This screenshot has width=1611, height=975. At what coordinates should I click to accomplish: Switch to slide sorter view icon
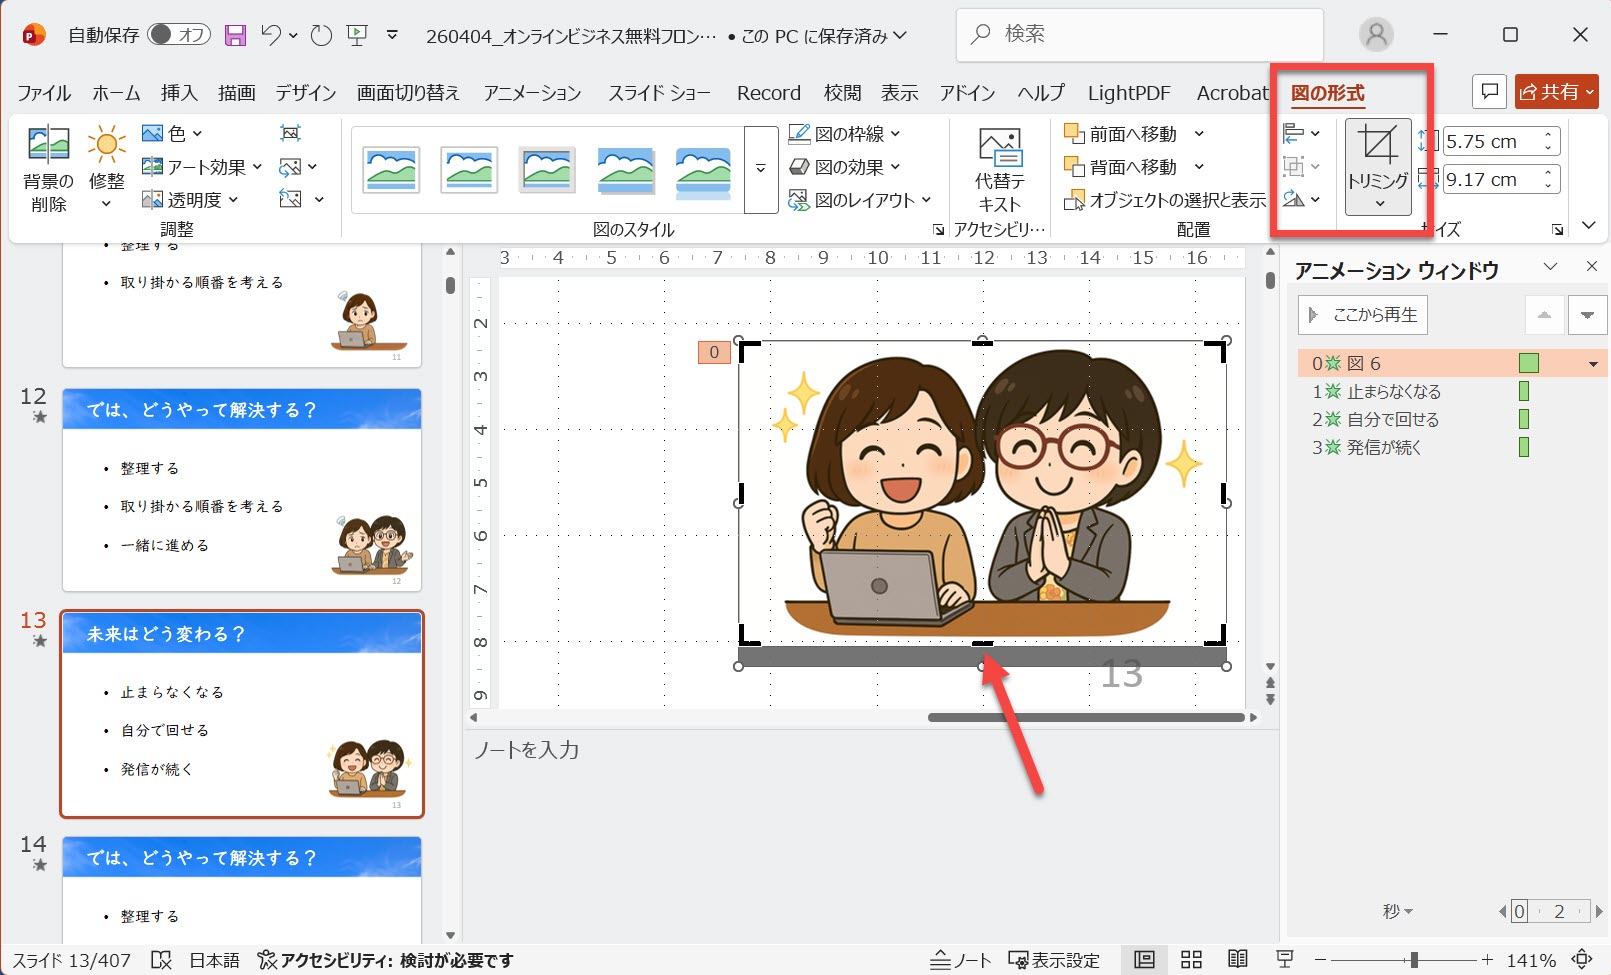[1191, 960]
